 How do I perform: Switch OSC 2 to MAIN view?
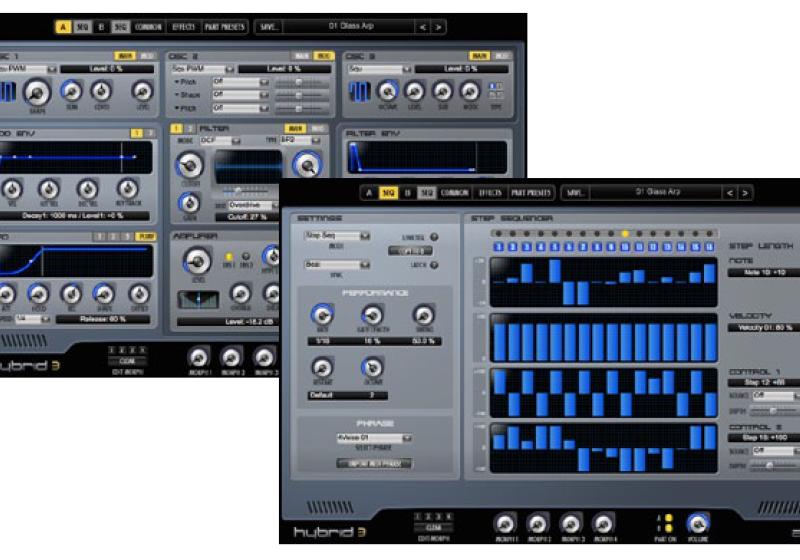point(302,56)
